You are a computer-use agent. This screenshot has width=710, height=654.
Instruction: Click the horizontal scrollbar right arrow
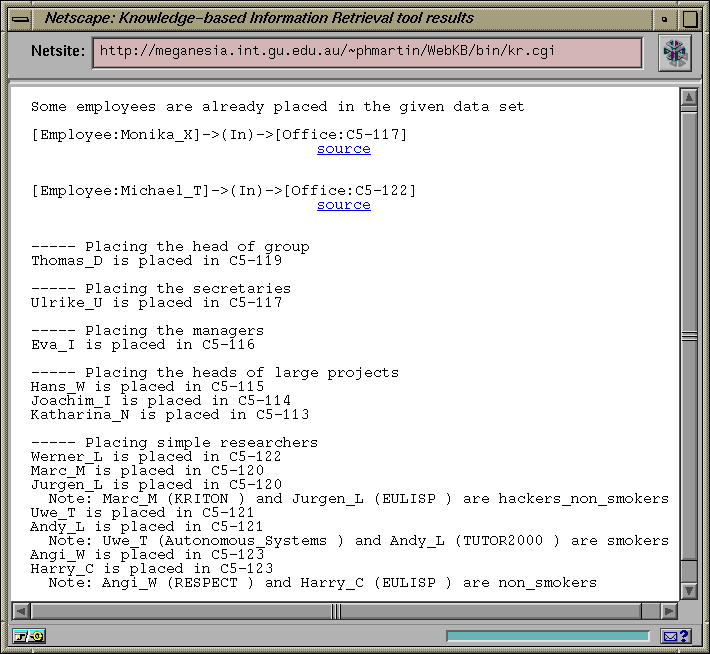[670, 609]
